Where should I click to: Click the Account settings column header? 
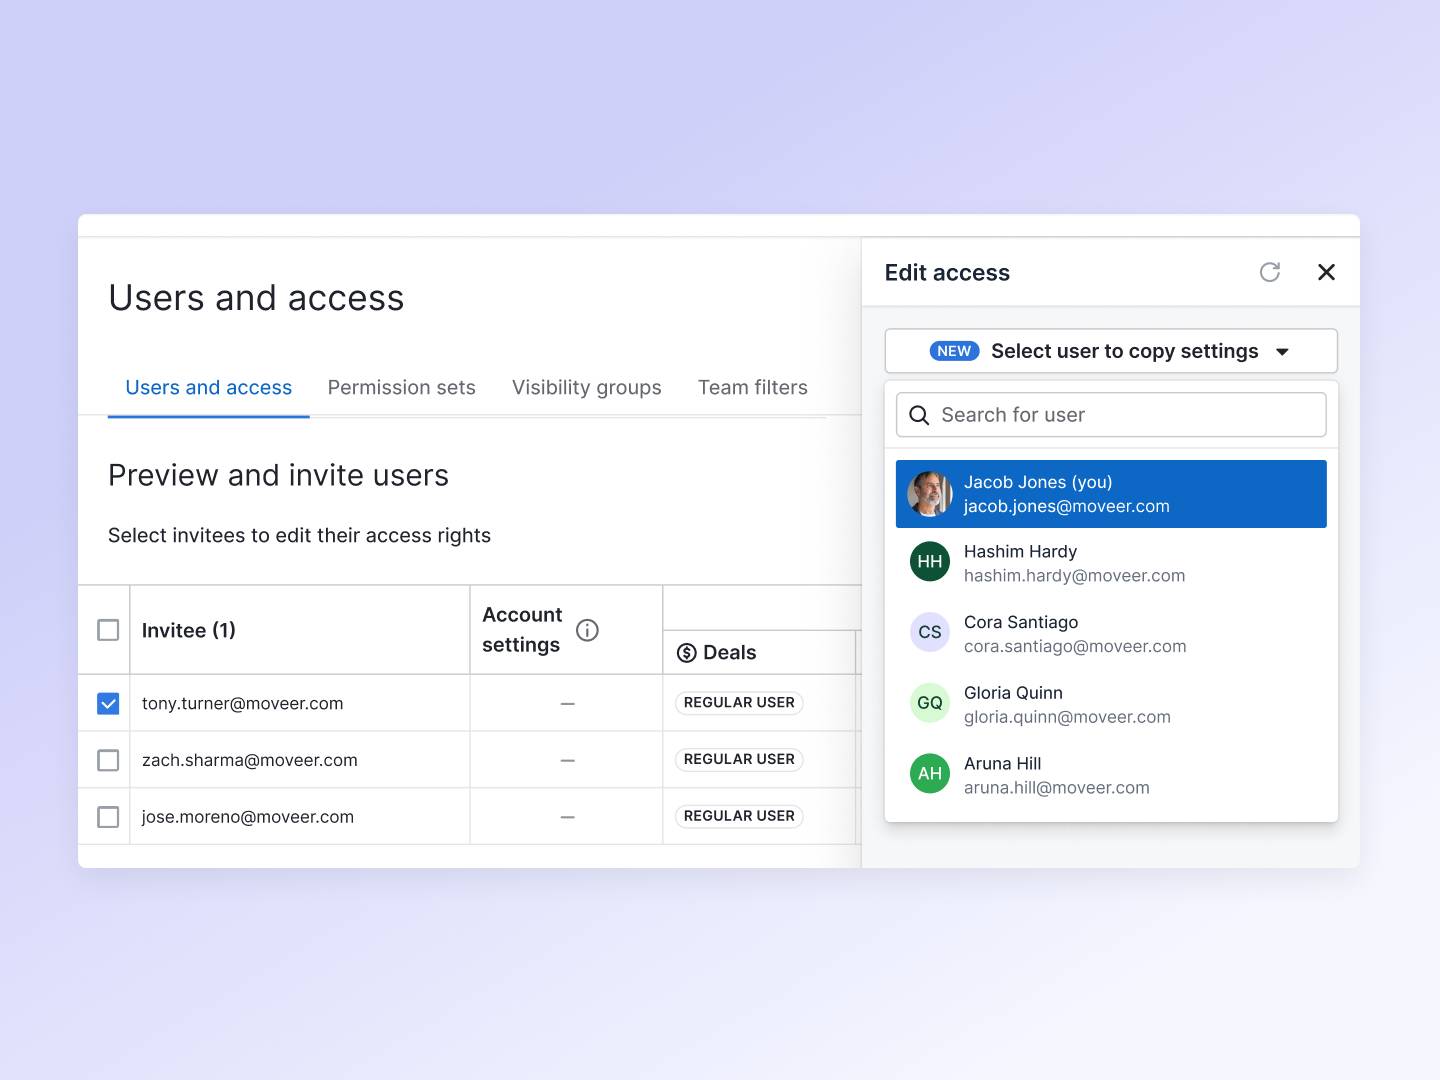coord(522,630)
